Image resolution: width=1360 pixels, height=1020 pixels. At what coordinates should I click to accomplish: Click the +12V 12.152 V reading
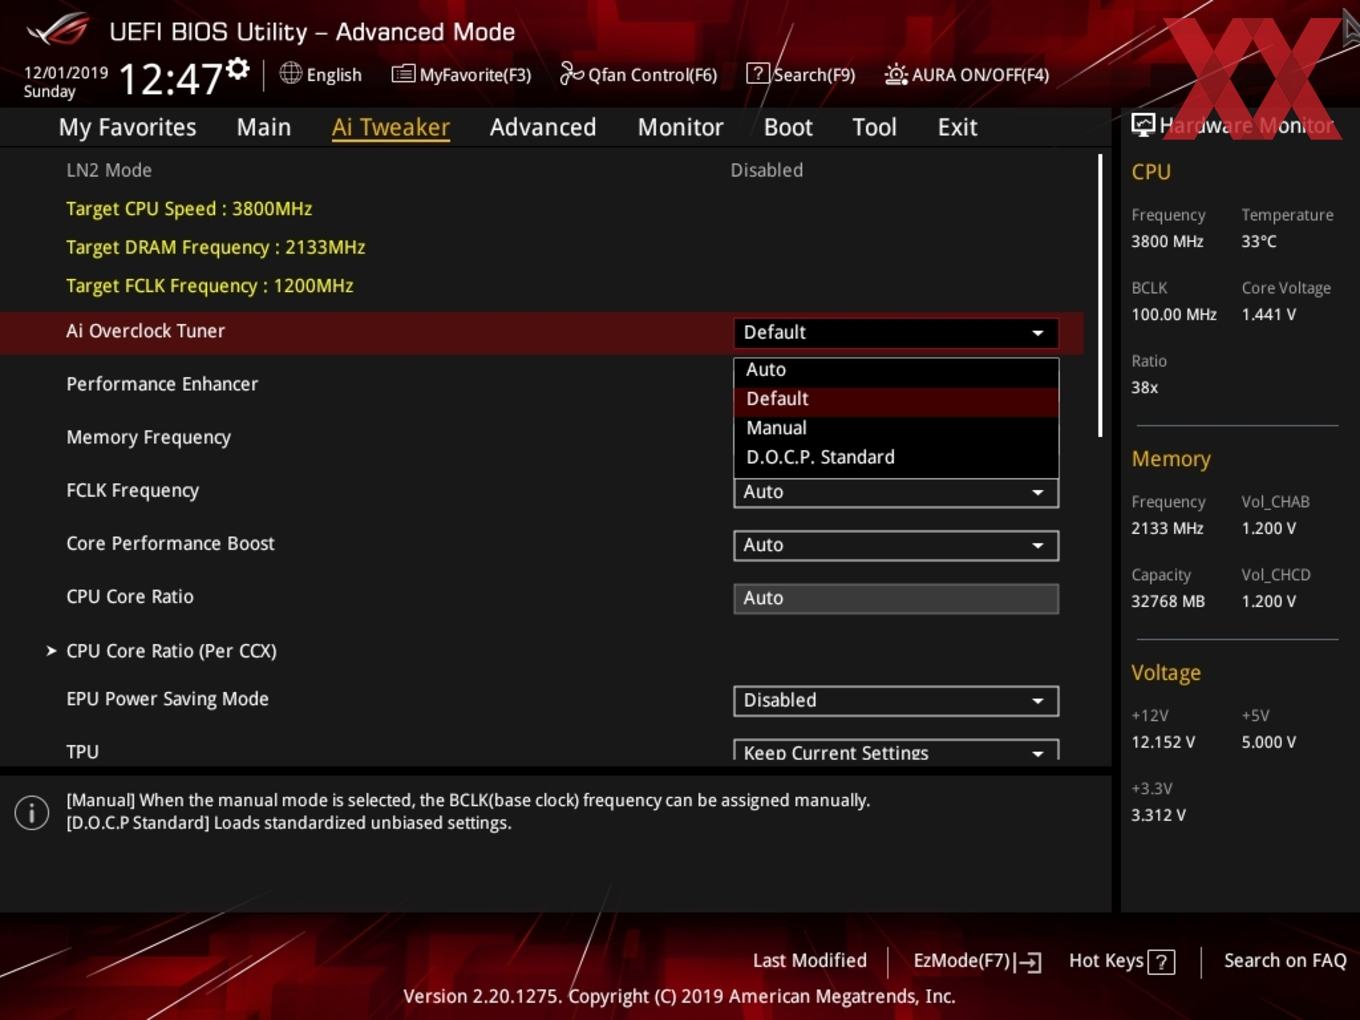point(1162,743)
